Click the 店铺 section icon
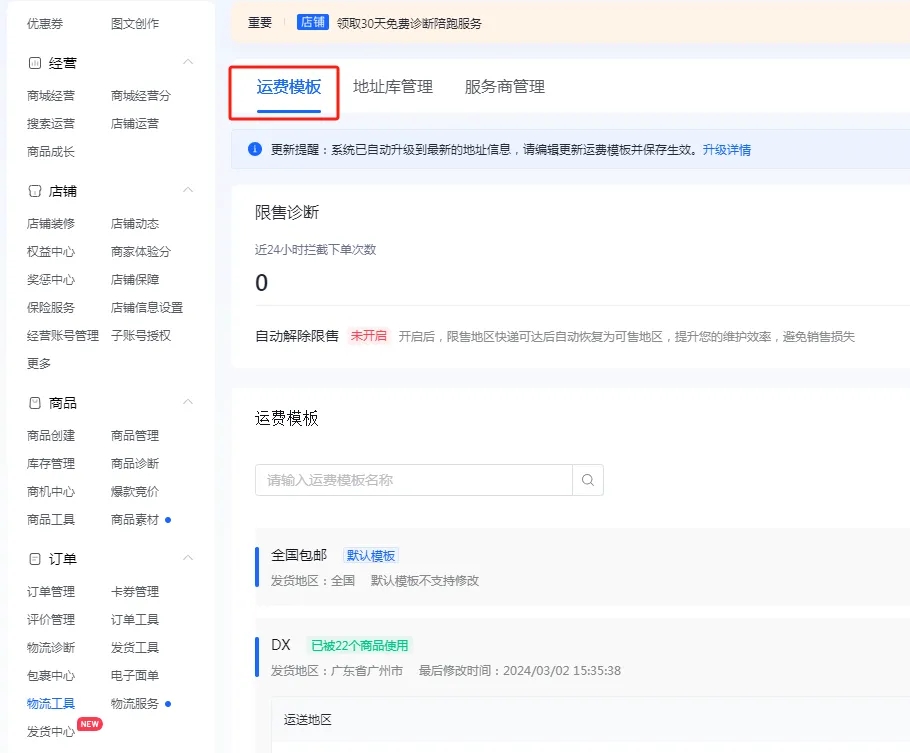Screen dimensions: 910x753 tap(35, 190)
